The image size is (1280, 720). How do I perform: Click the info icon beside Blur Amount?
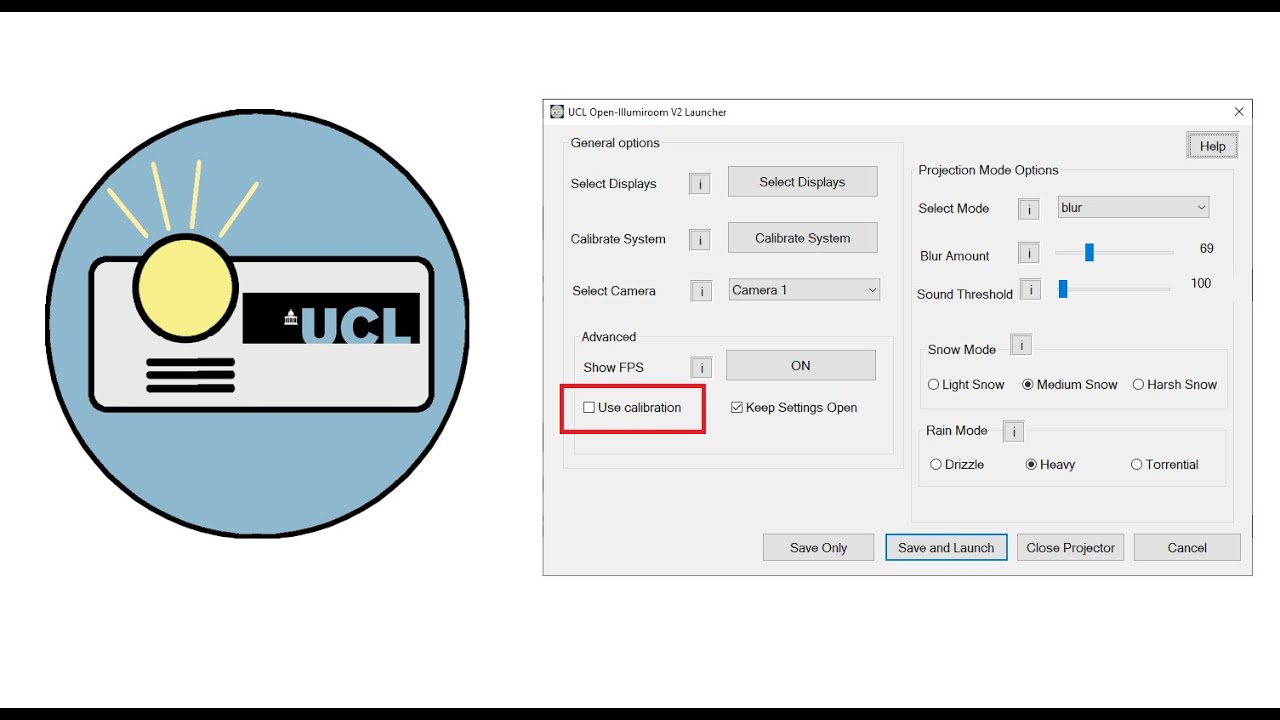pos(1029,253)
